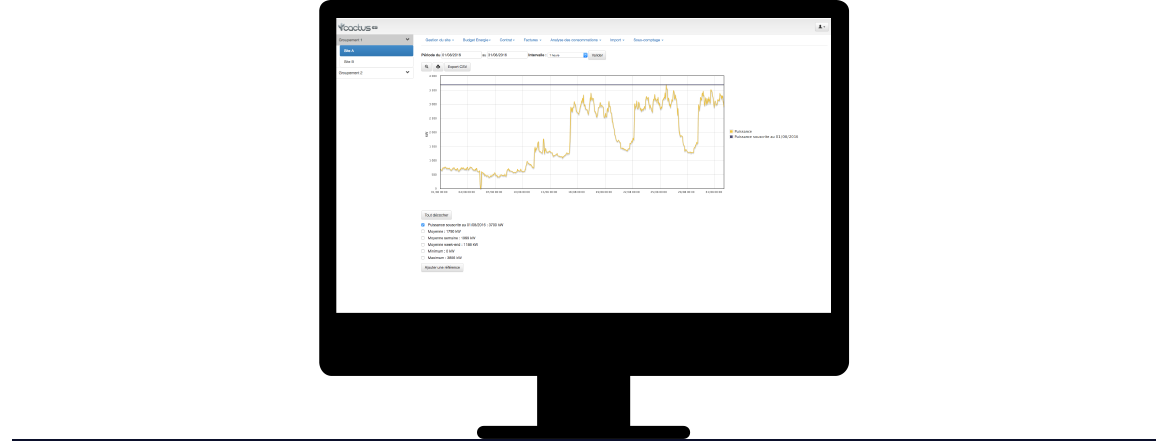Click the Puissance legend label

(743, 131)
